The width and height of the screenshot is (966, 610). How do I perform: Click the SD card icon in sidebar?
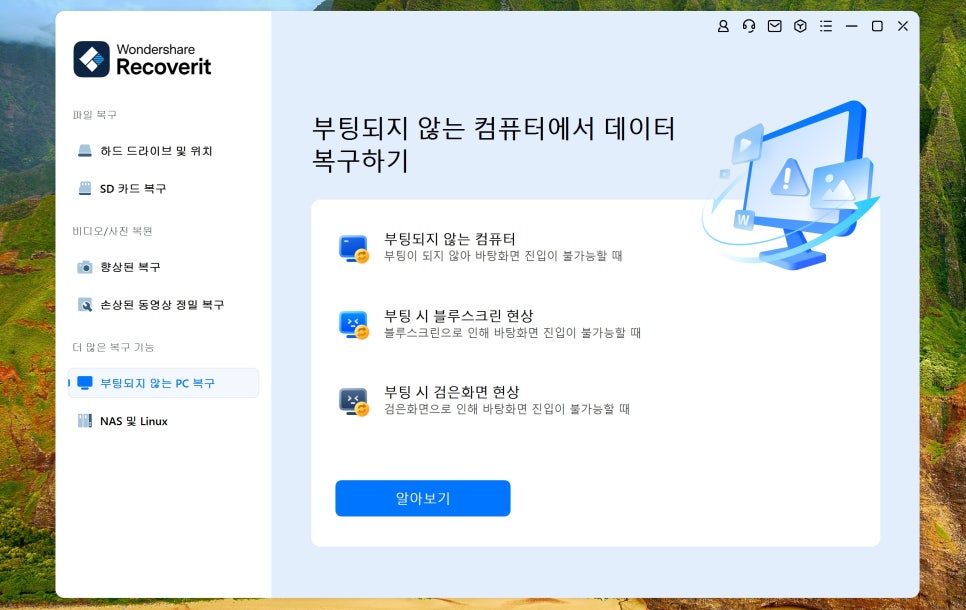(85, 189)
